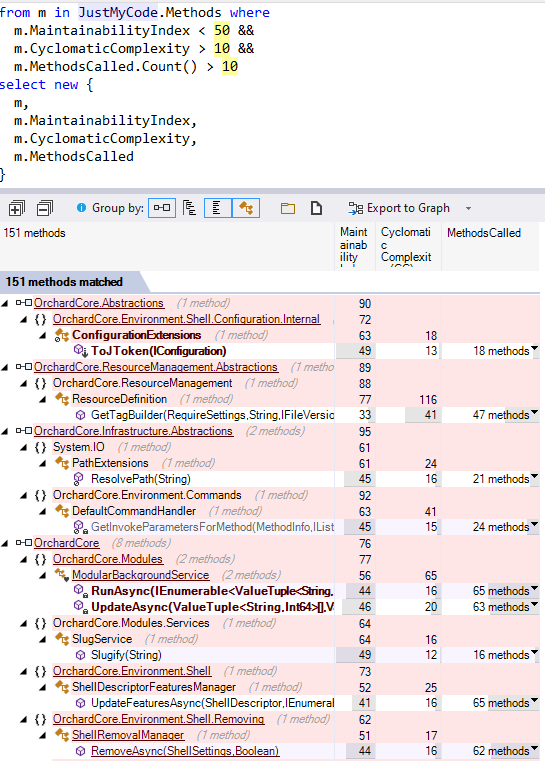
Task: Collapse OrchardCore.ResourceManagement.Abstractions assembly node
Action: click(x=5, y=367)
